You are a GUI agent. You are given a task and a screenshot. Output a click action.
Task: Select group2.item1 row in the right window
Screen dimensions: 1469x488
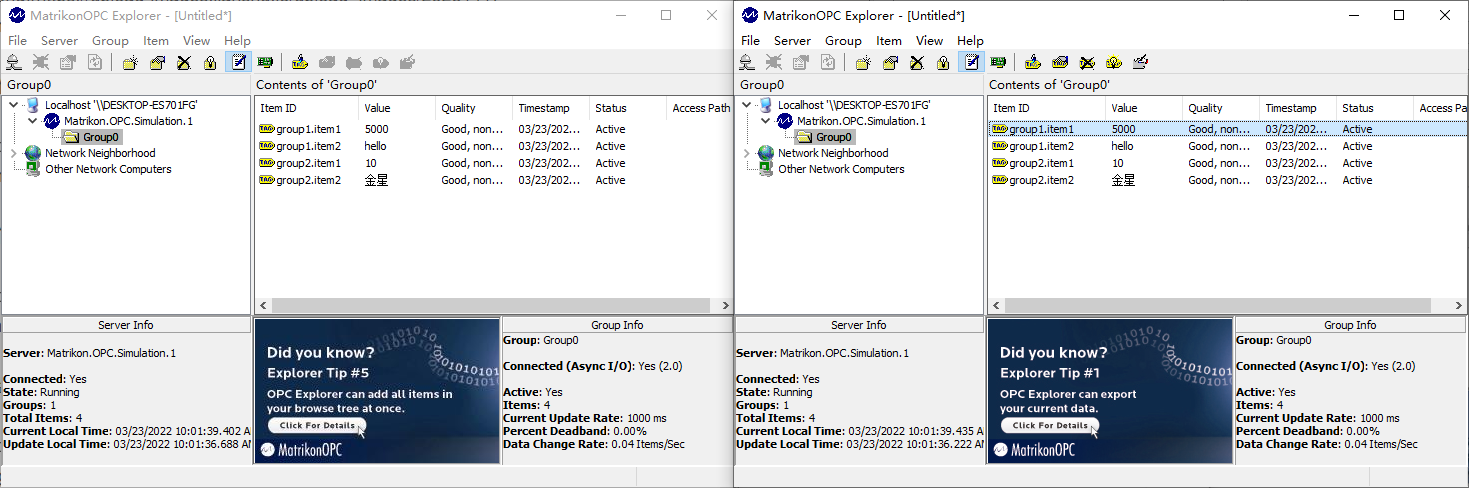pos(1227,163)
